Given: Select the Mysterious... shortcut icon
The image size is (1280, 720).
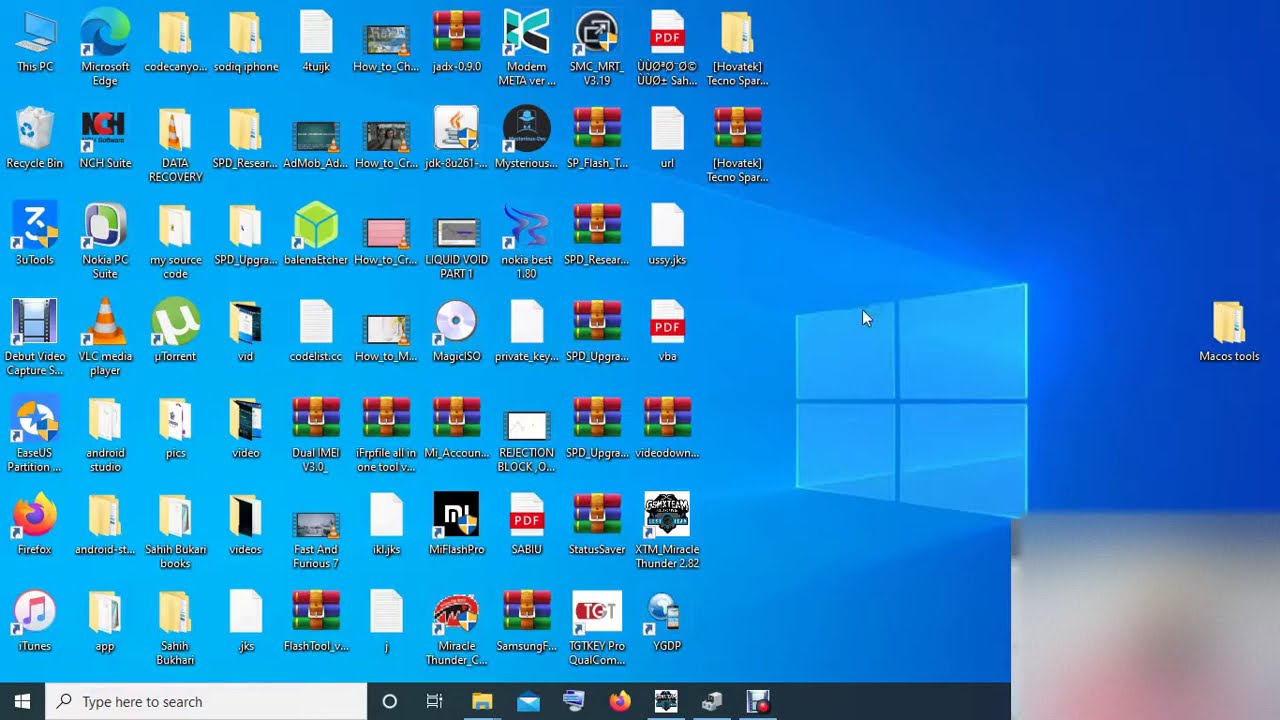Looking at the screenshot, I should click(527, 139).
